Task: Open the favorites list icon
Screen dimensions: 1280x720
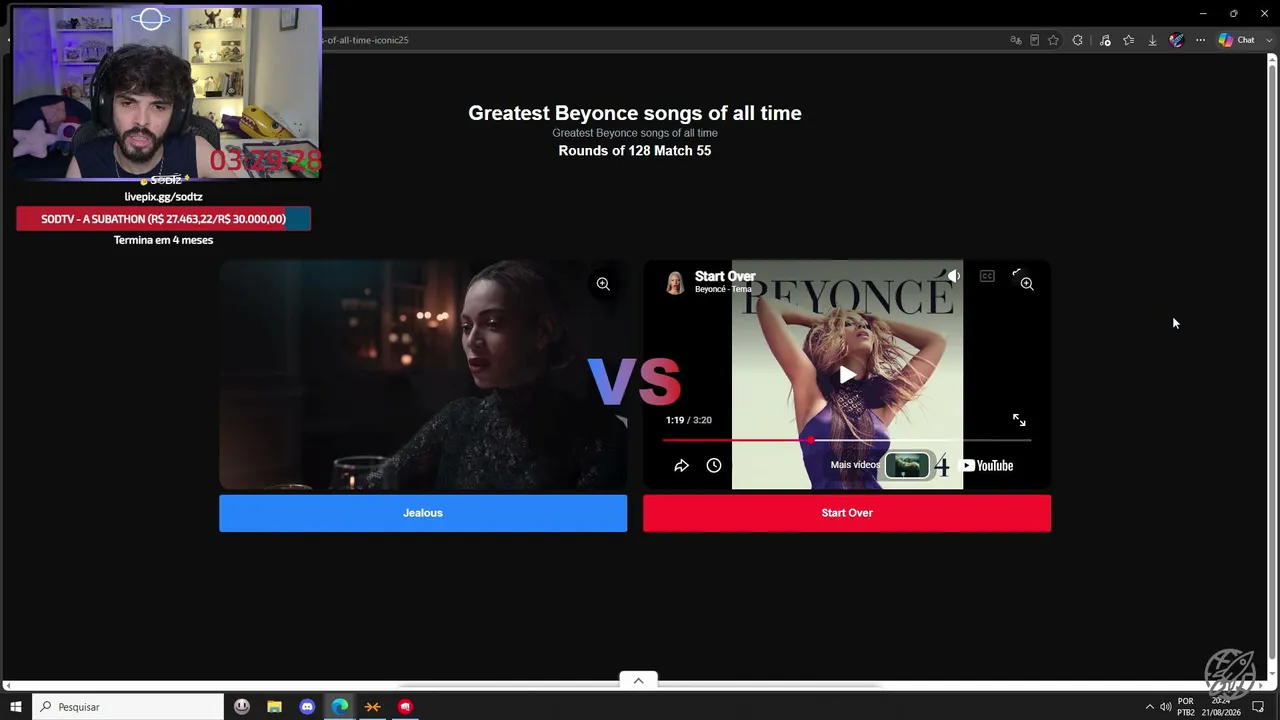Action: pyautogui.click(x=1129, y=40)
